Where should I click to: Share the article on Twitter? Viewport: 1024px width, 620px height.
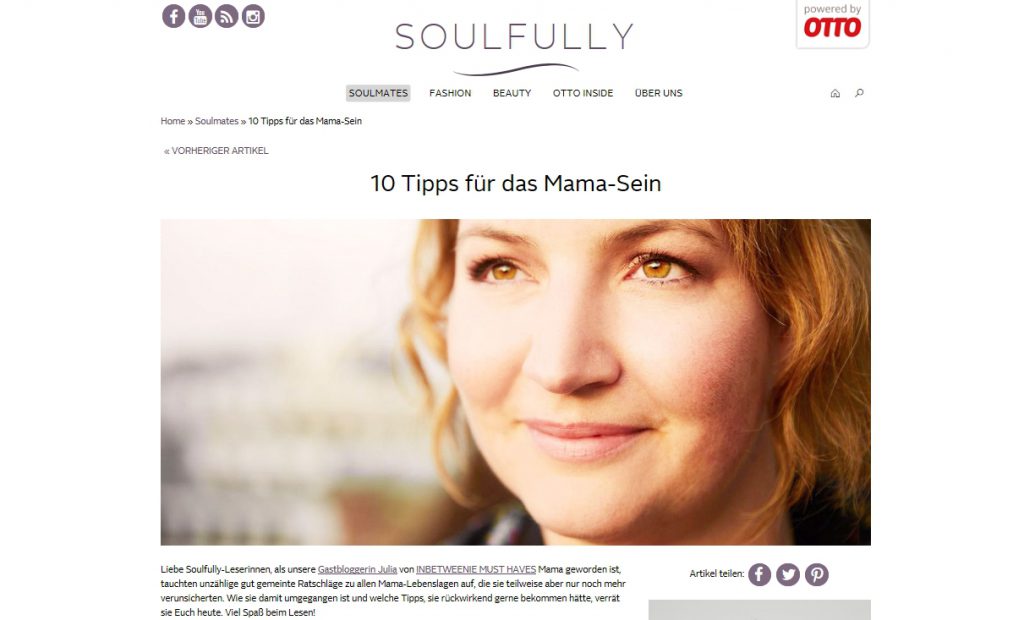tap(788, 574)
